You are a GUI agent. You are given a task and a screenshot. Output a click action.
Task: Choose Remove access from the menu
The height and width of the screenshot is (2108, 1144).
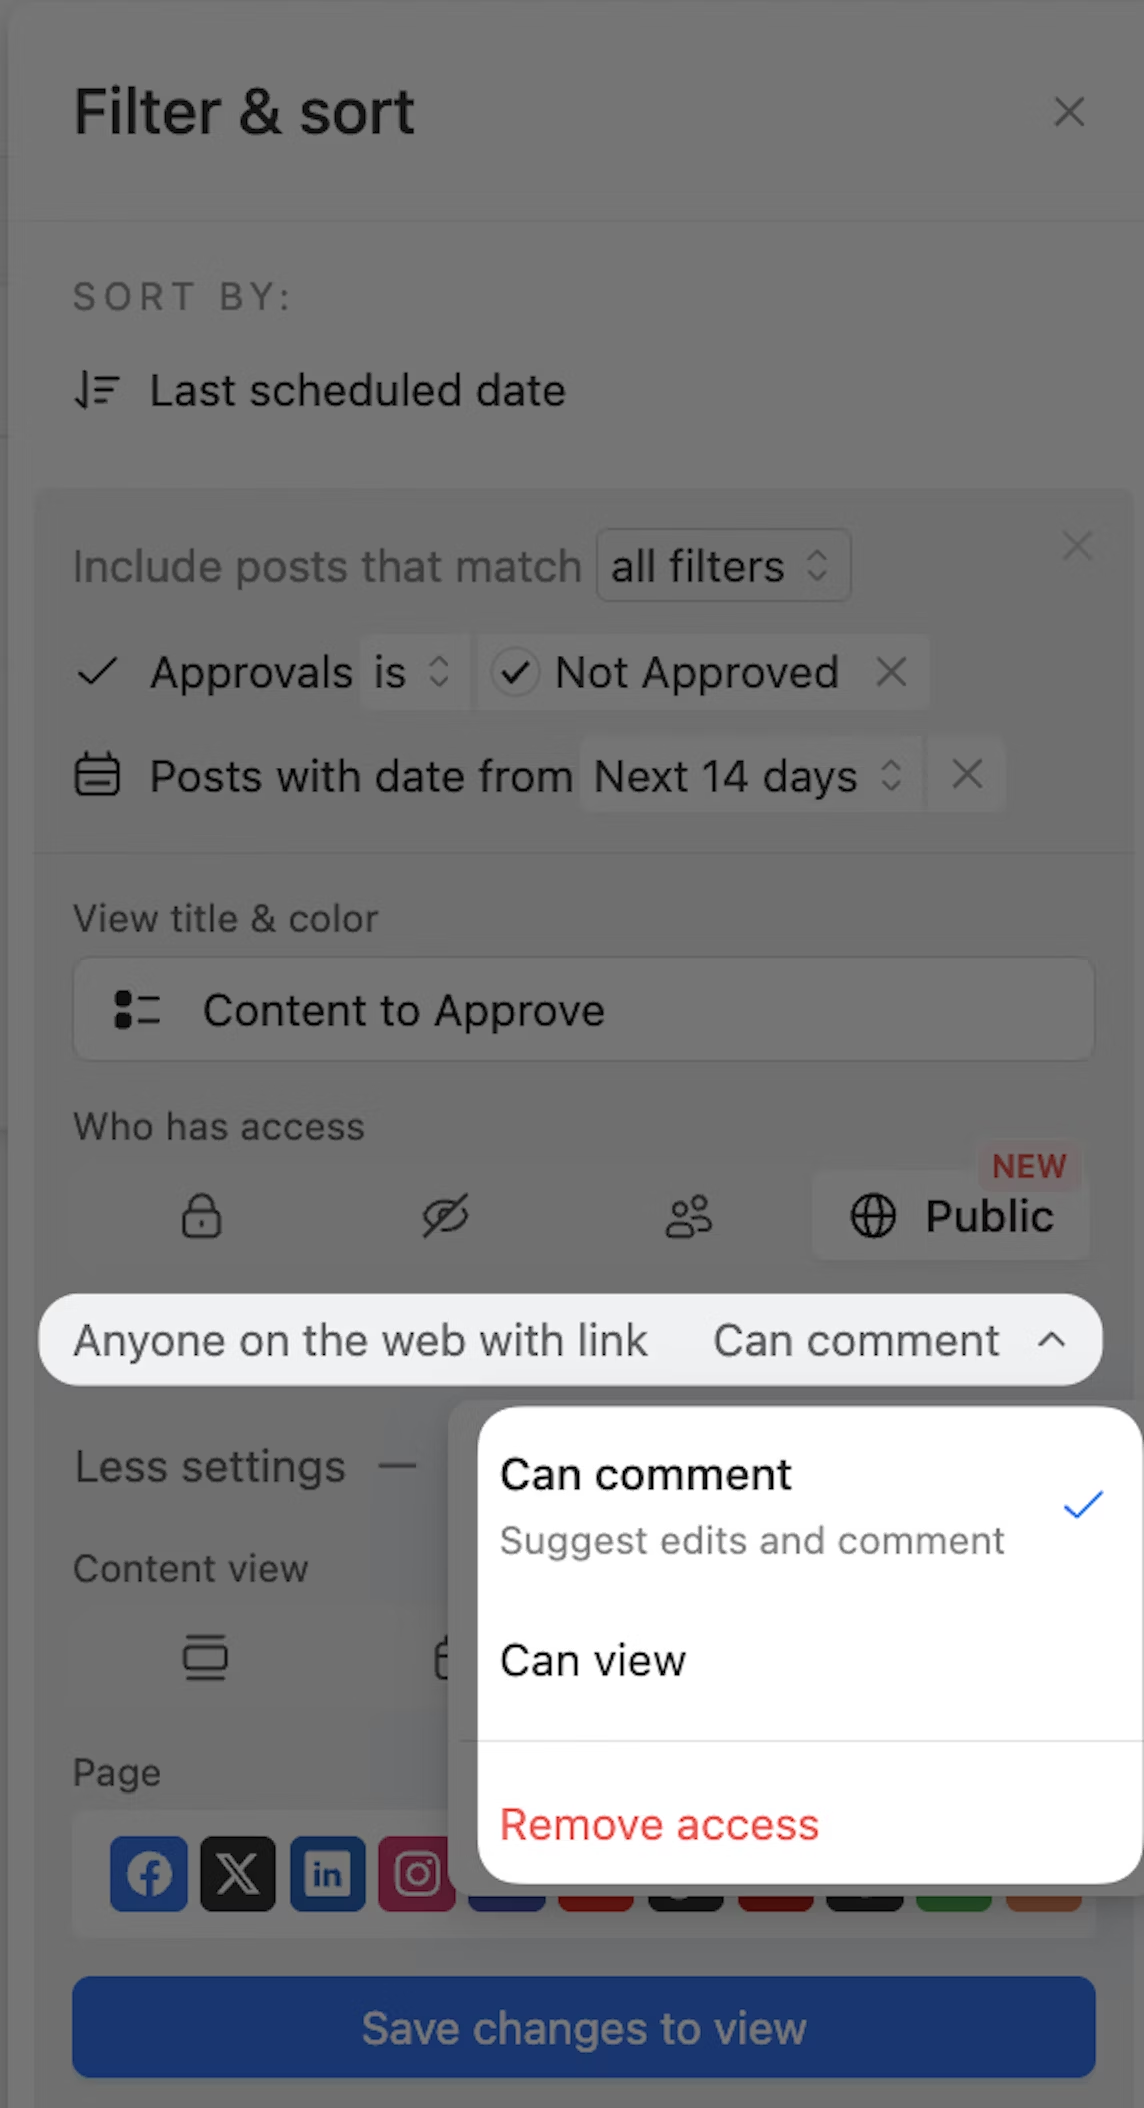[x=659, y=1825]
